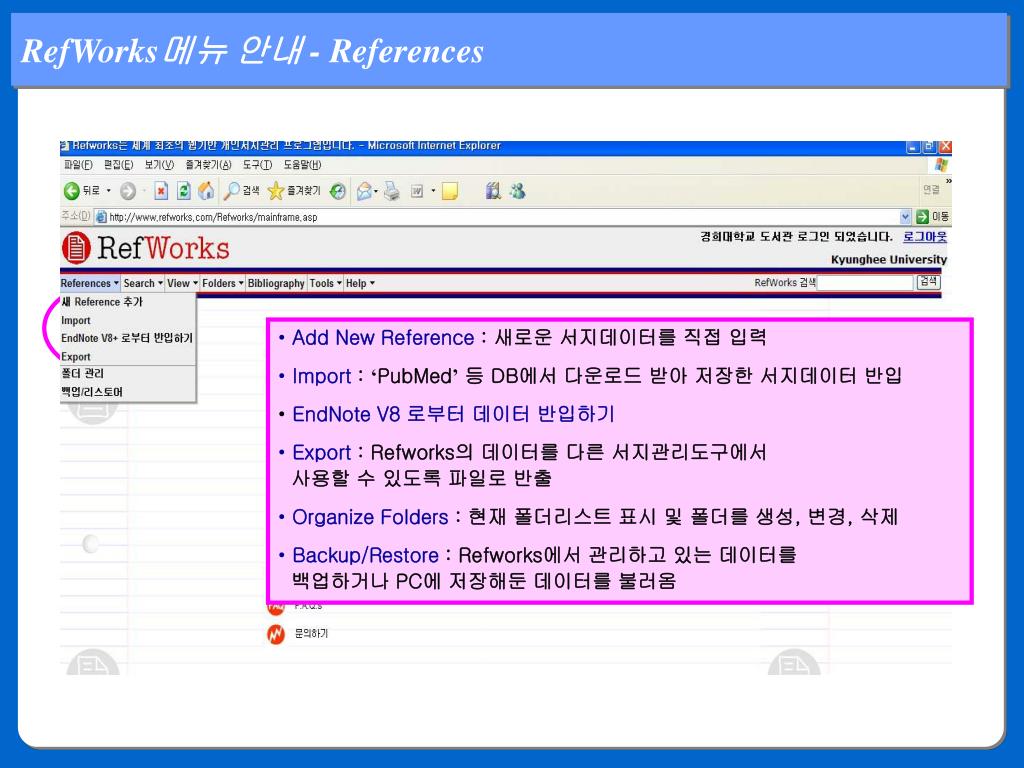Expand the Back button history arrow
The image size is (1024, 768).
[x=108, y=191]
